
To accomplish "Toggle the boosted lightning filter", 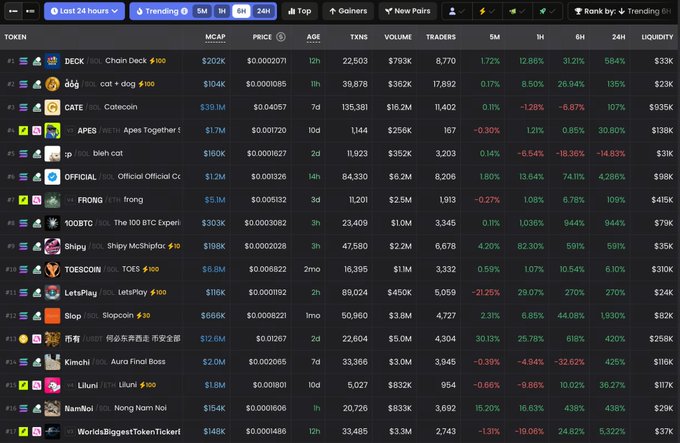I will [487, 12].
